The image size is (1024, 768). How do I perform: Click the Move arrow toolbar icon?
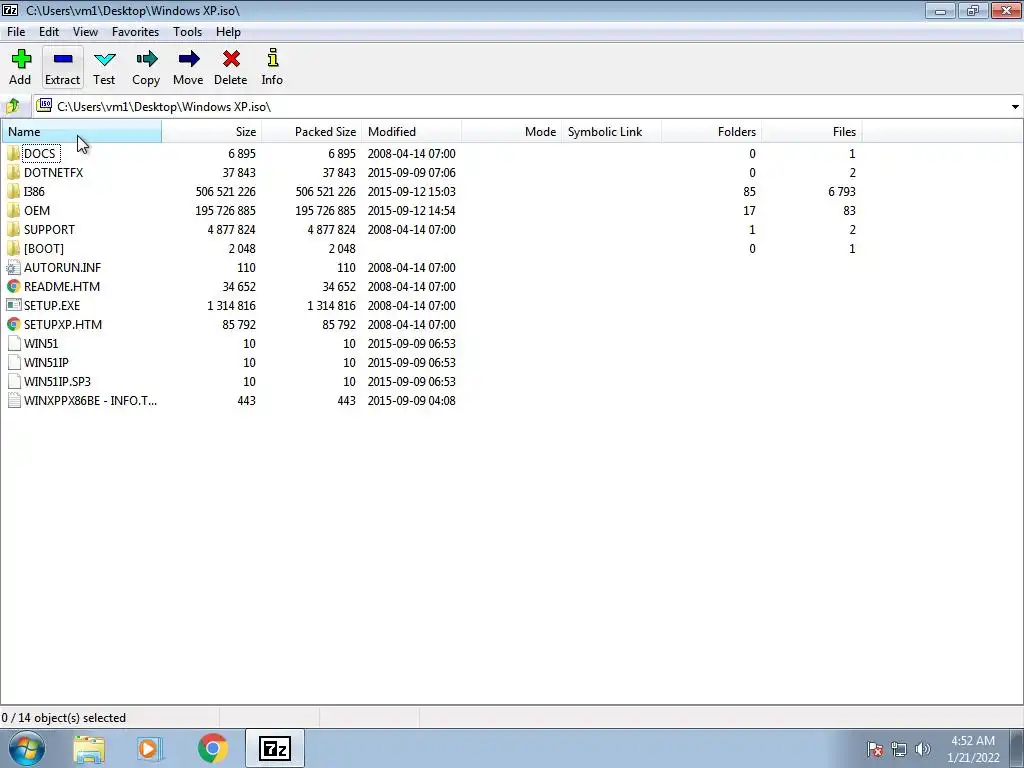point(188,59)
